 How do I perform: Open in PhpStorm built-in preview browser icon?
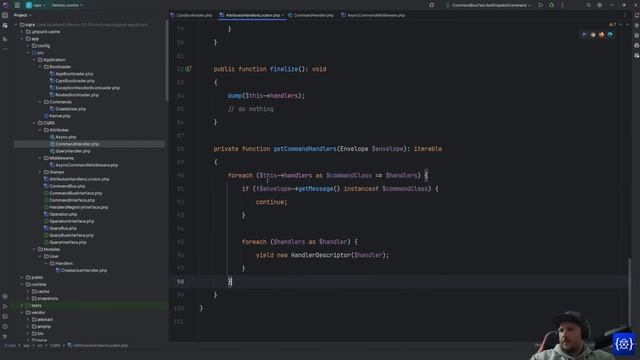point(584,35)
